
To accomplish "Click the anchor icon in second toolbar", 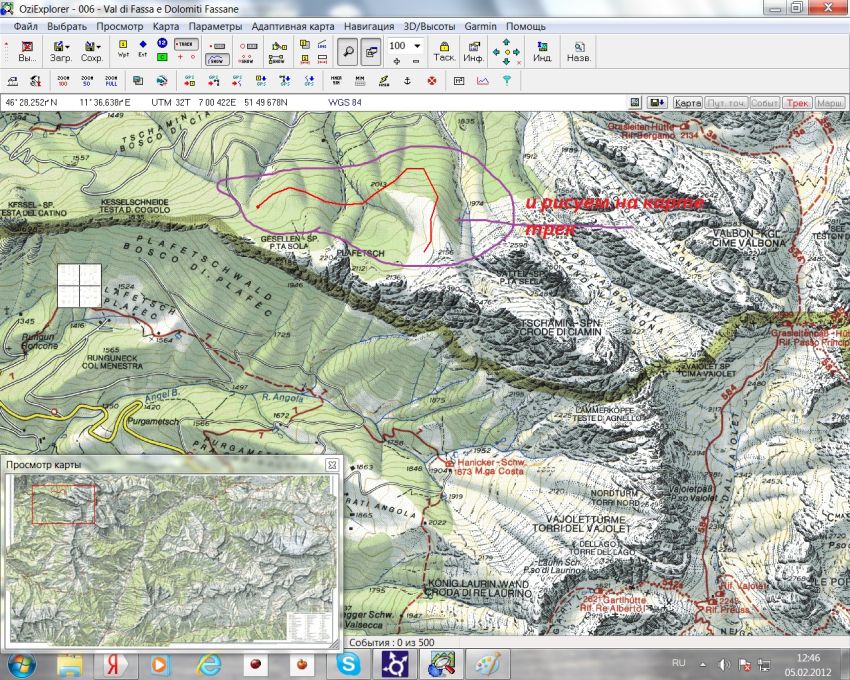I will click(408, 80).
